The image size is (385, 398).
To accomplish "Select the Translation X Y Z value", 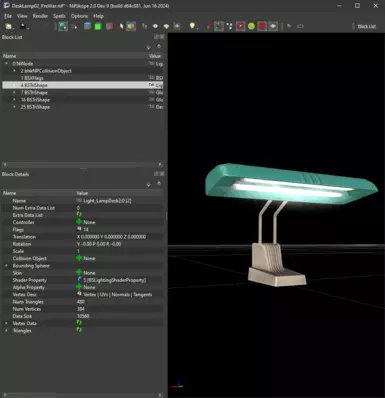I will click(111, 237).
